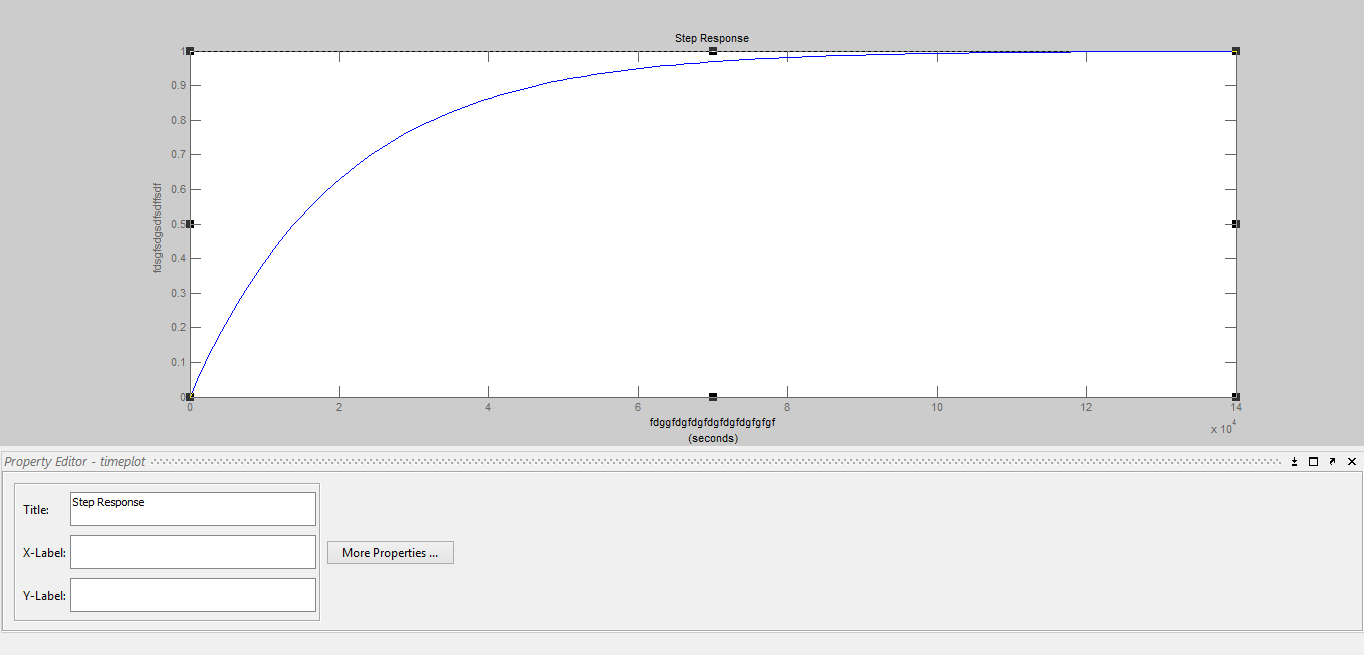Click the left-middle axes selection handle
The height and width of the screenshot is (655, 1364).
pyautogui.click(x=190, y=224)
